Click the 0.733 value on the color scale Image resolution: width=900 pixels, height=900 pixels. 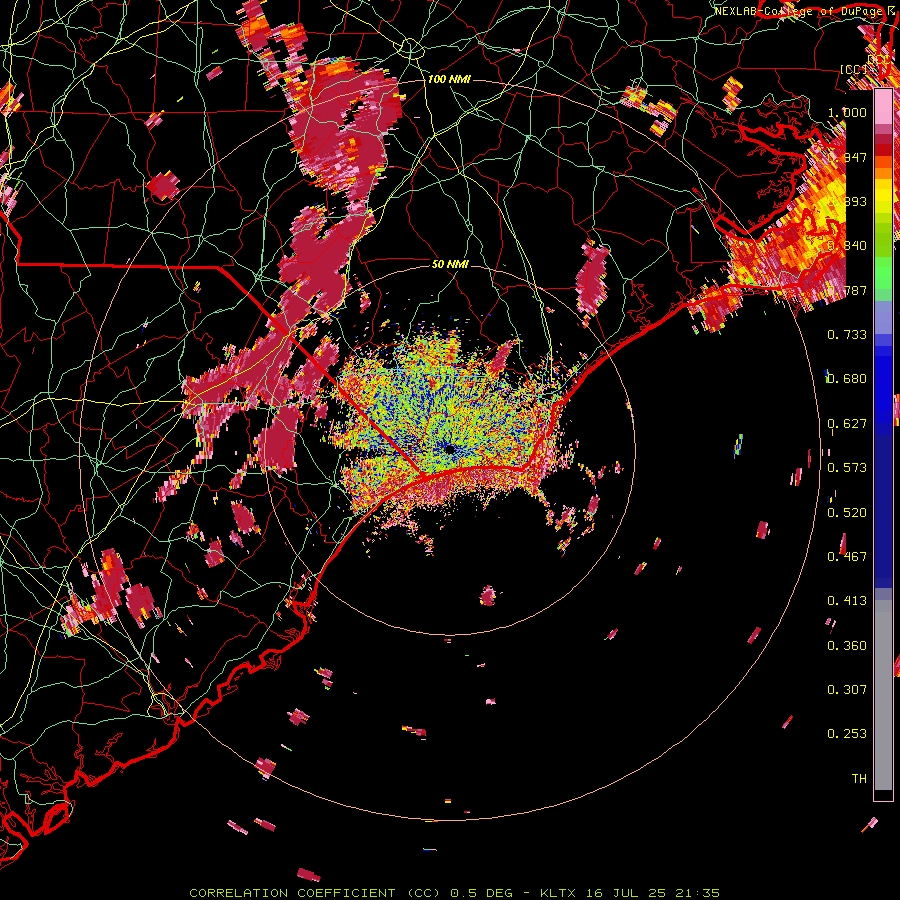coord(847,335)
